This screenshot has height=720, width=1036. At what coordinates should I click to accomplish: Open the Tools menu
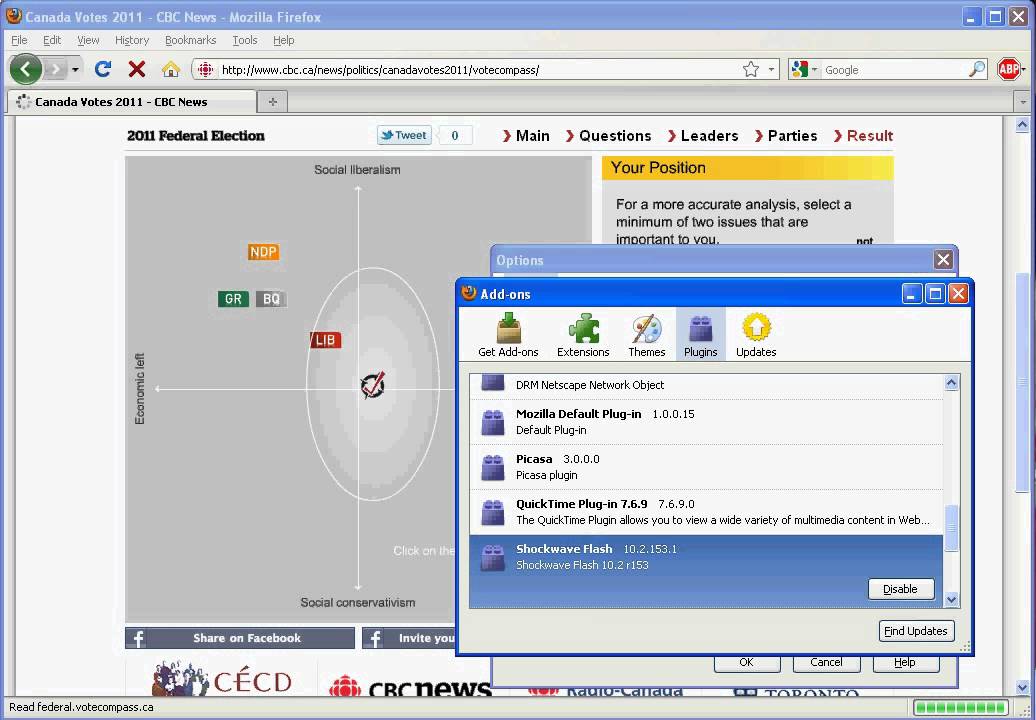pyautogui.click(x=244, y=40)
